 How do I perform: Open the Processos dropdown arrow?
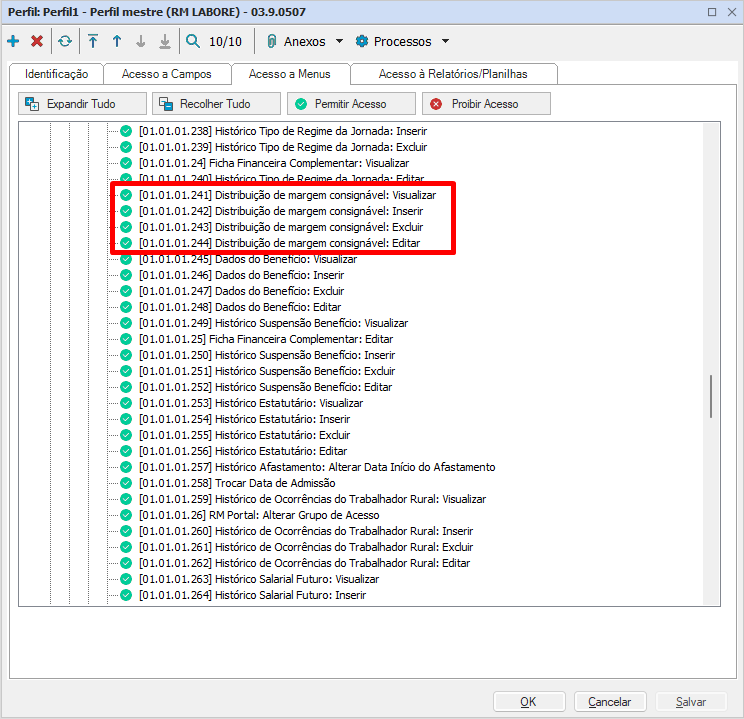(x=445, y=41)
